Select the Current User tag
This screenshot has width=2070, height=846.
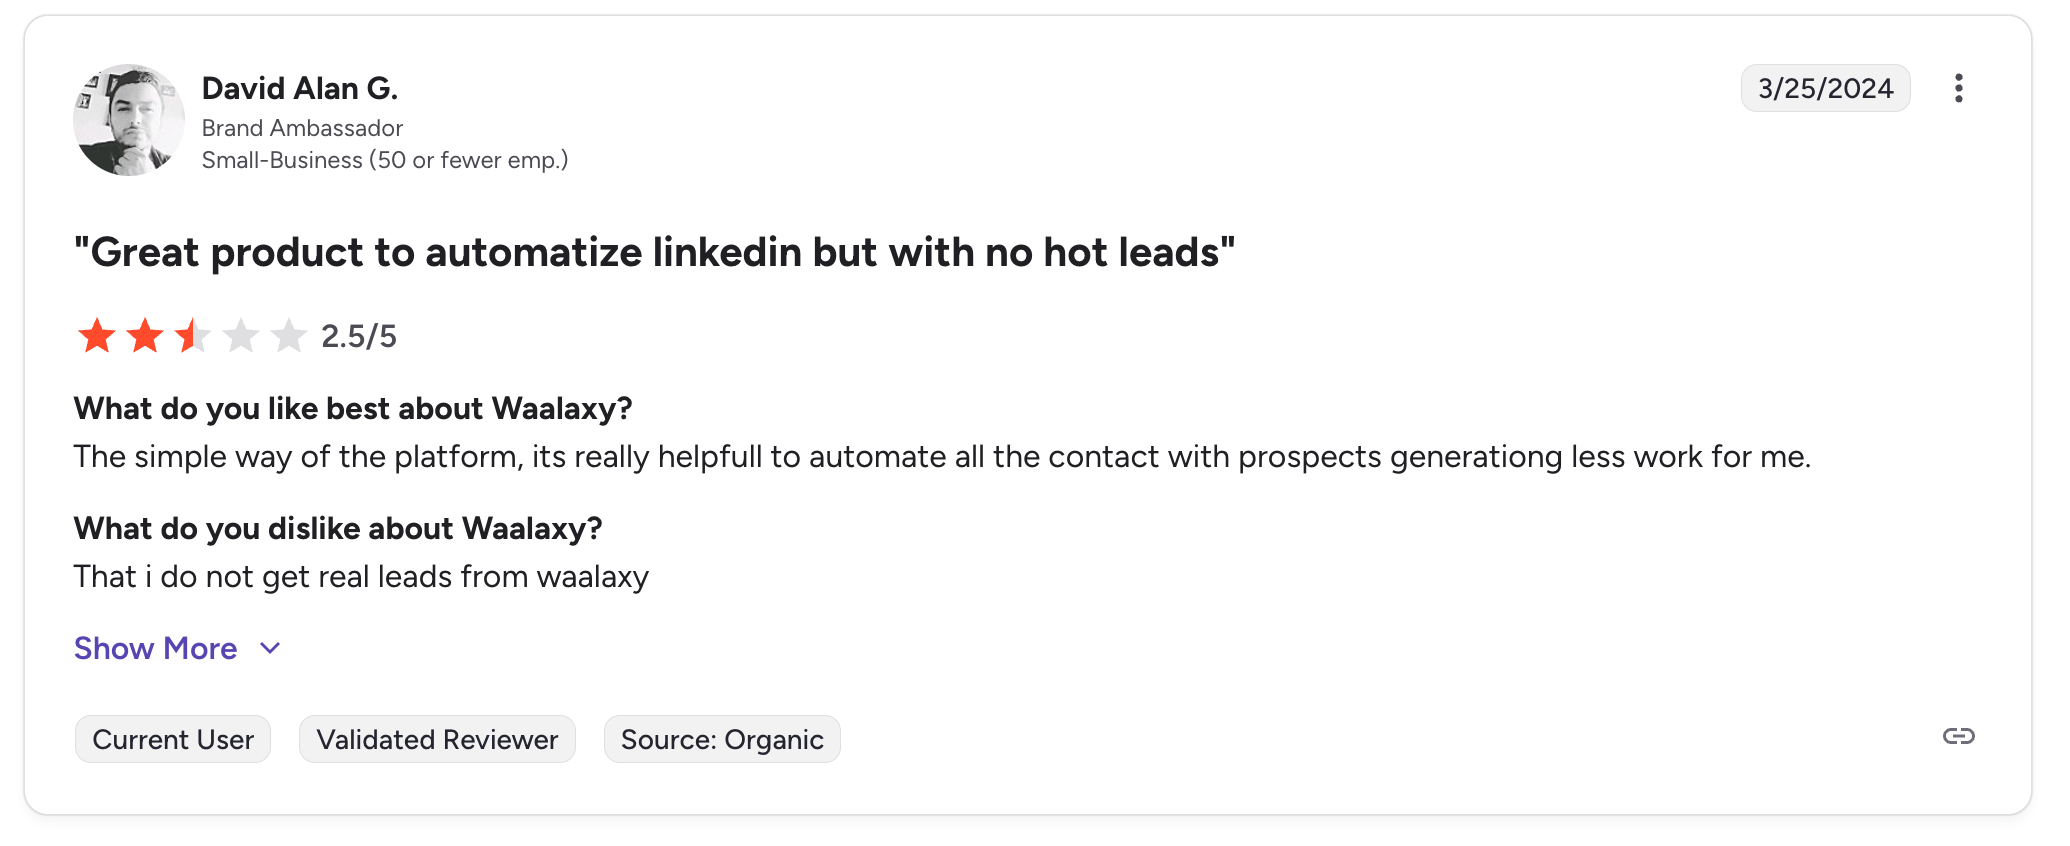click(x=173, y=740)
